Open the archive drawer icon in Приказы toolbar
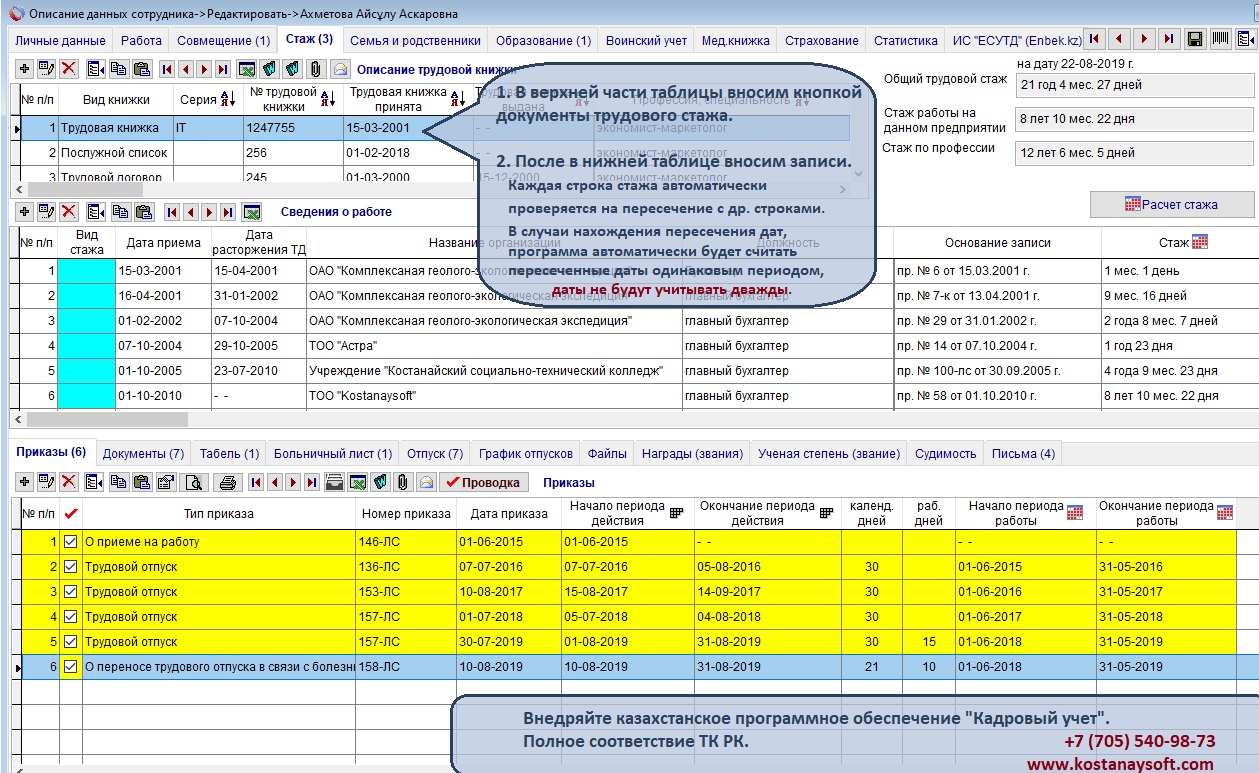1259x773 pixels. click(x=335, y=482)
